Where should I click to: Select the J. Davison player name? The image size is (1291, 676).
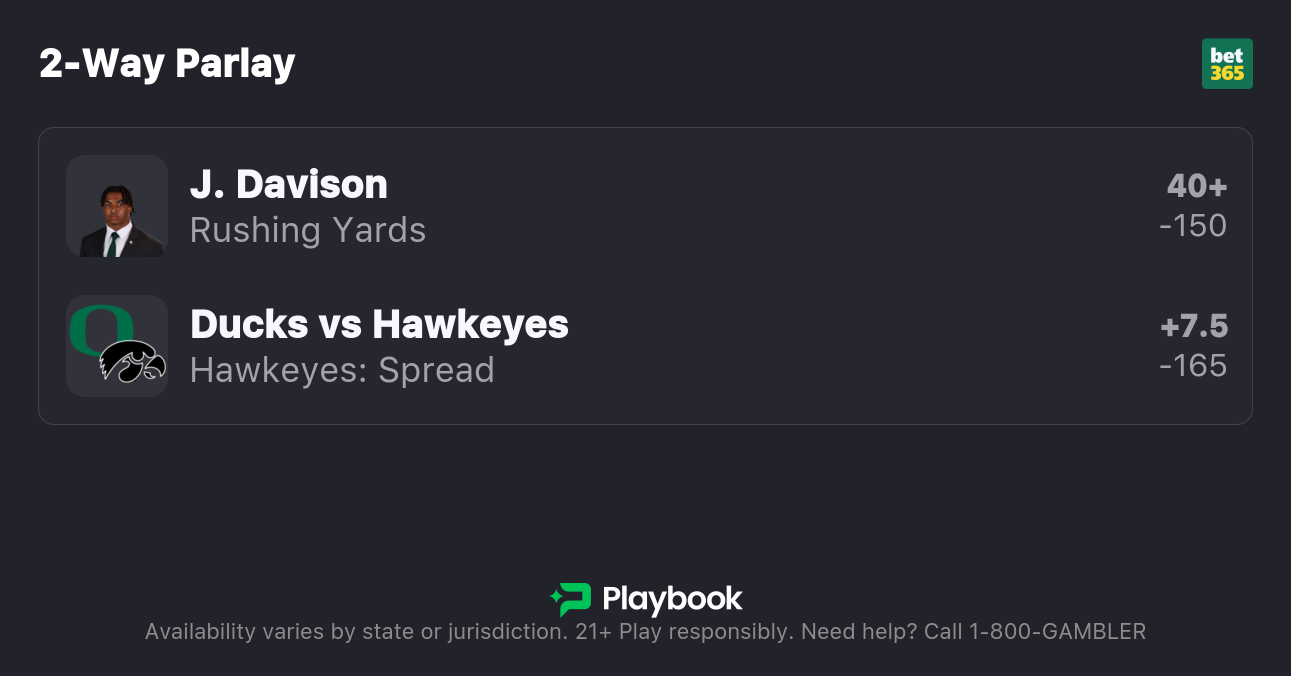(288, 185)
